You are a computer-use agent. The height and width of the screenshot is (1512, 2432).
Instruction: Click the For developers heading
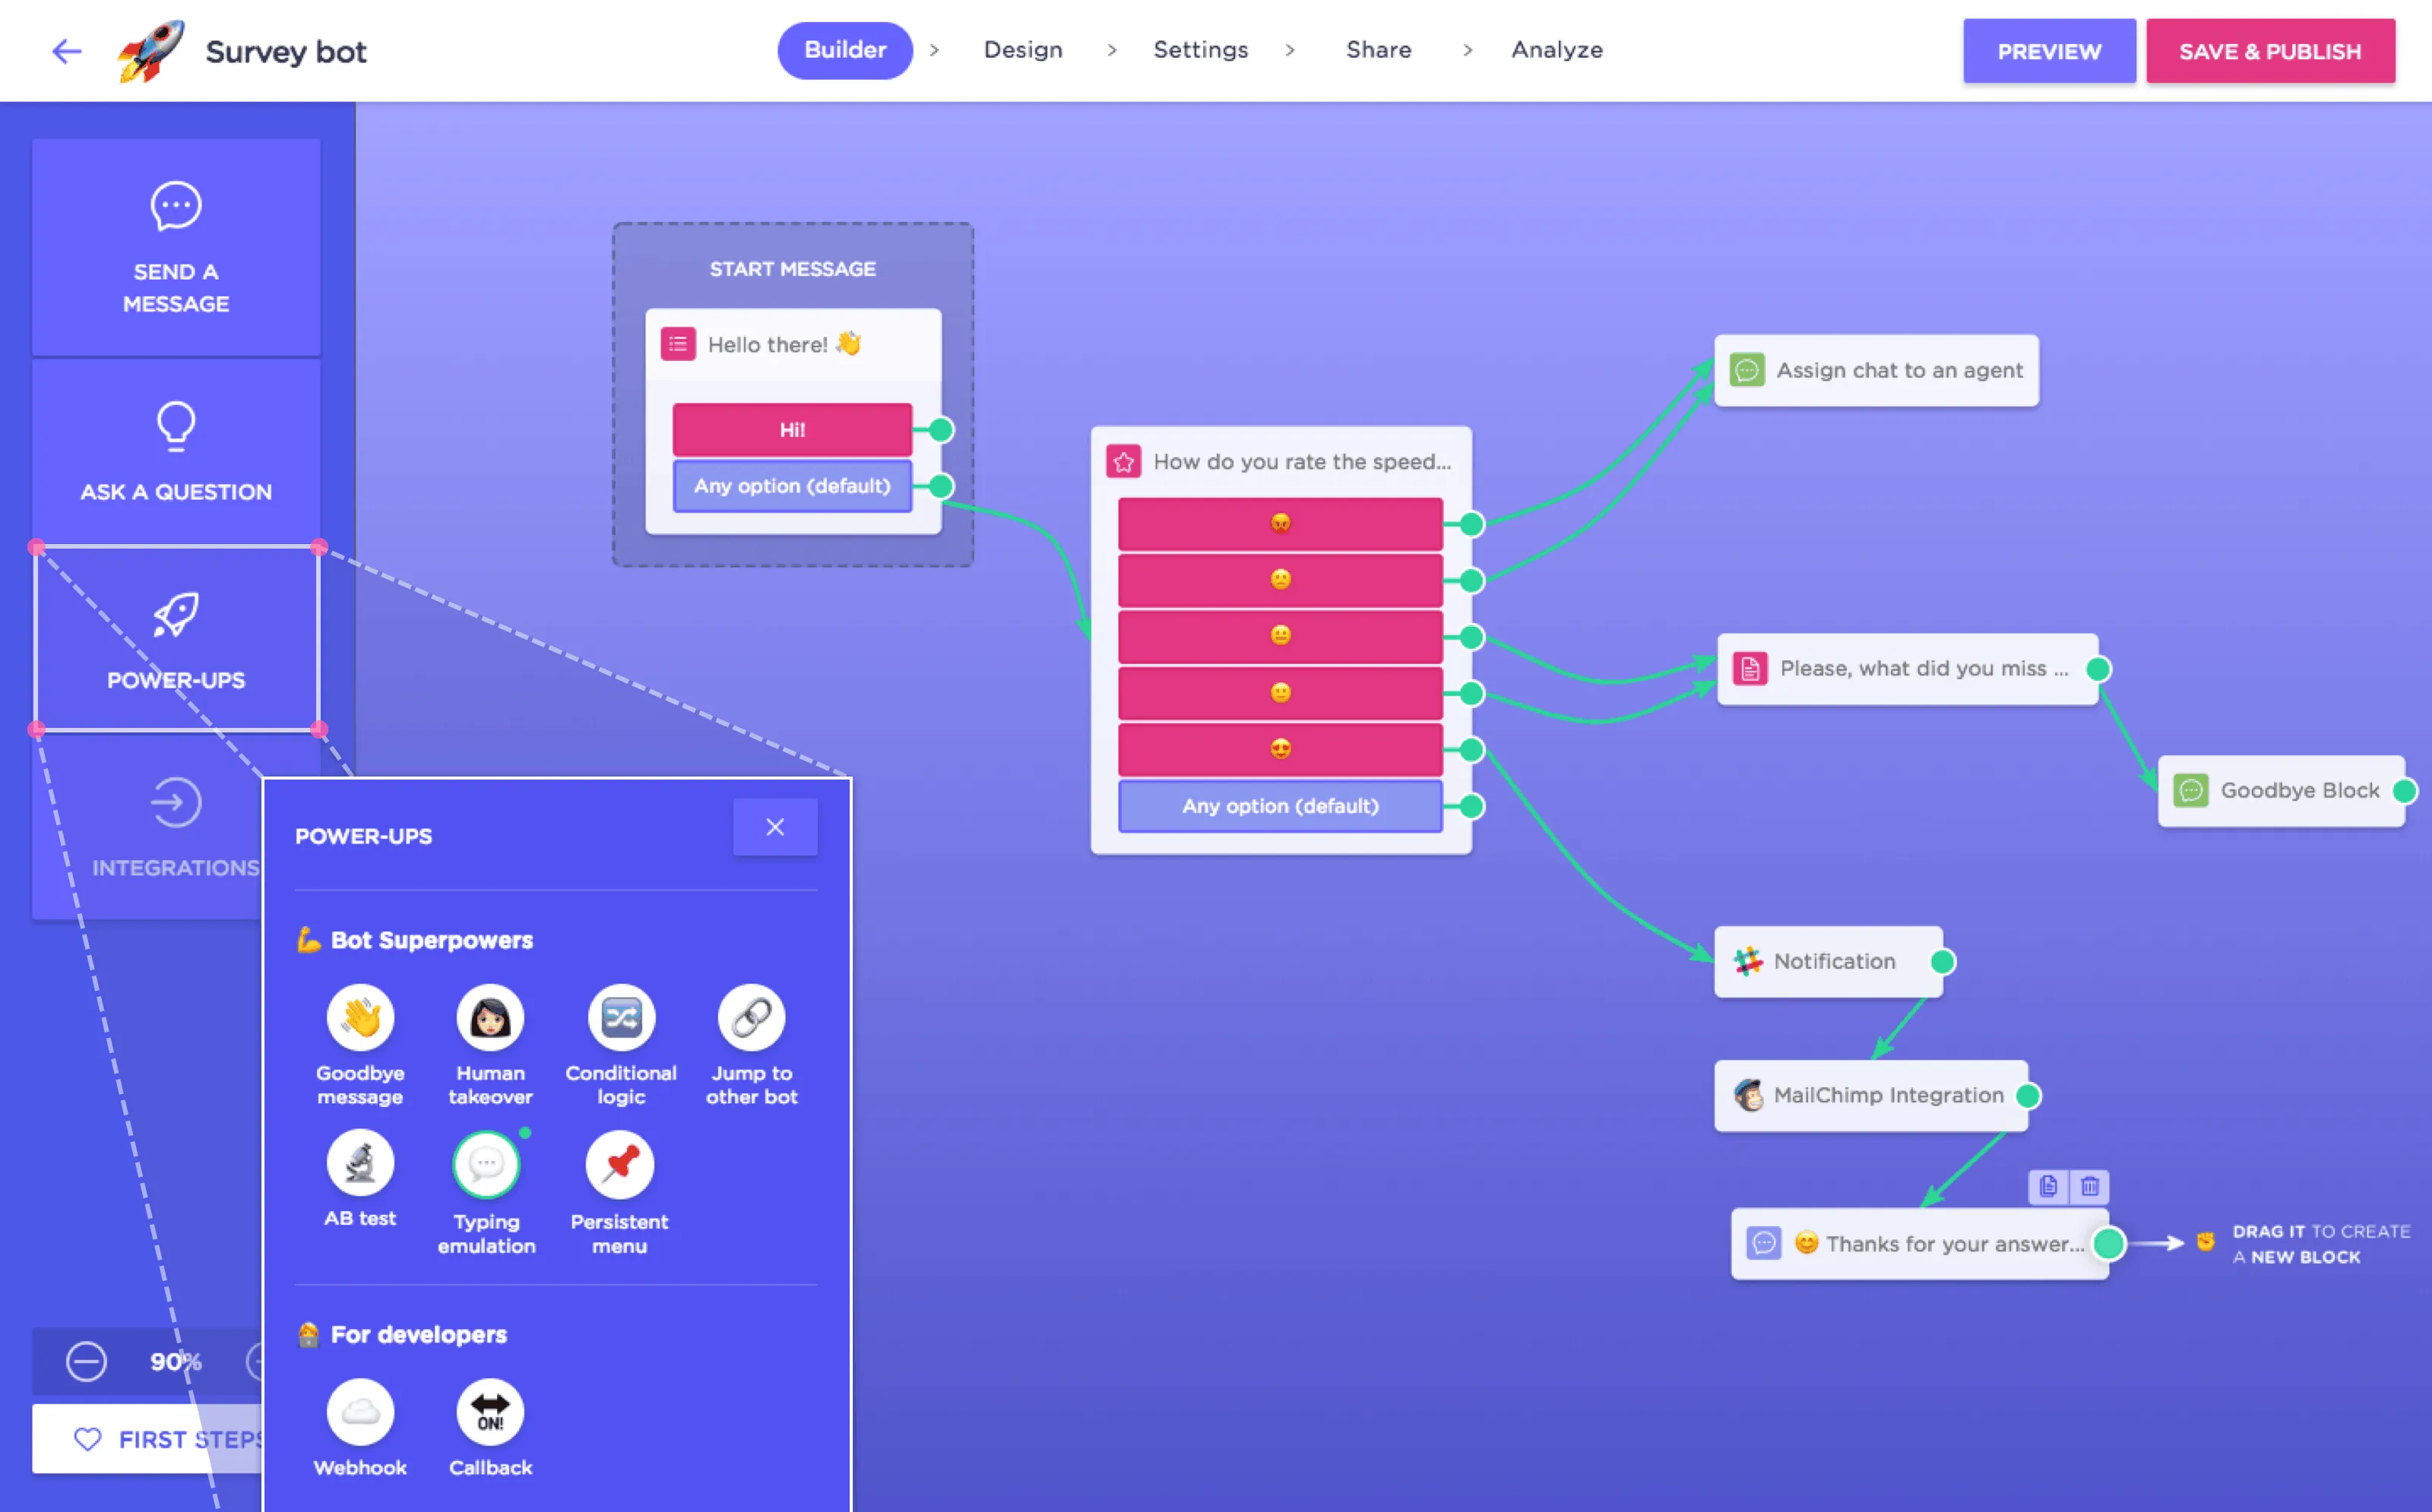[418, 1334]
